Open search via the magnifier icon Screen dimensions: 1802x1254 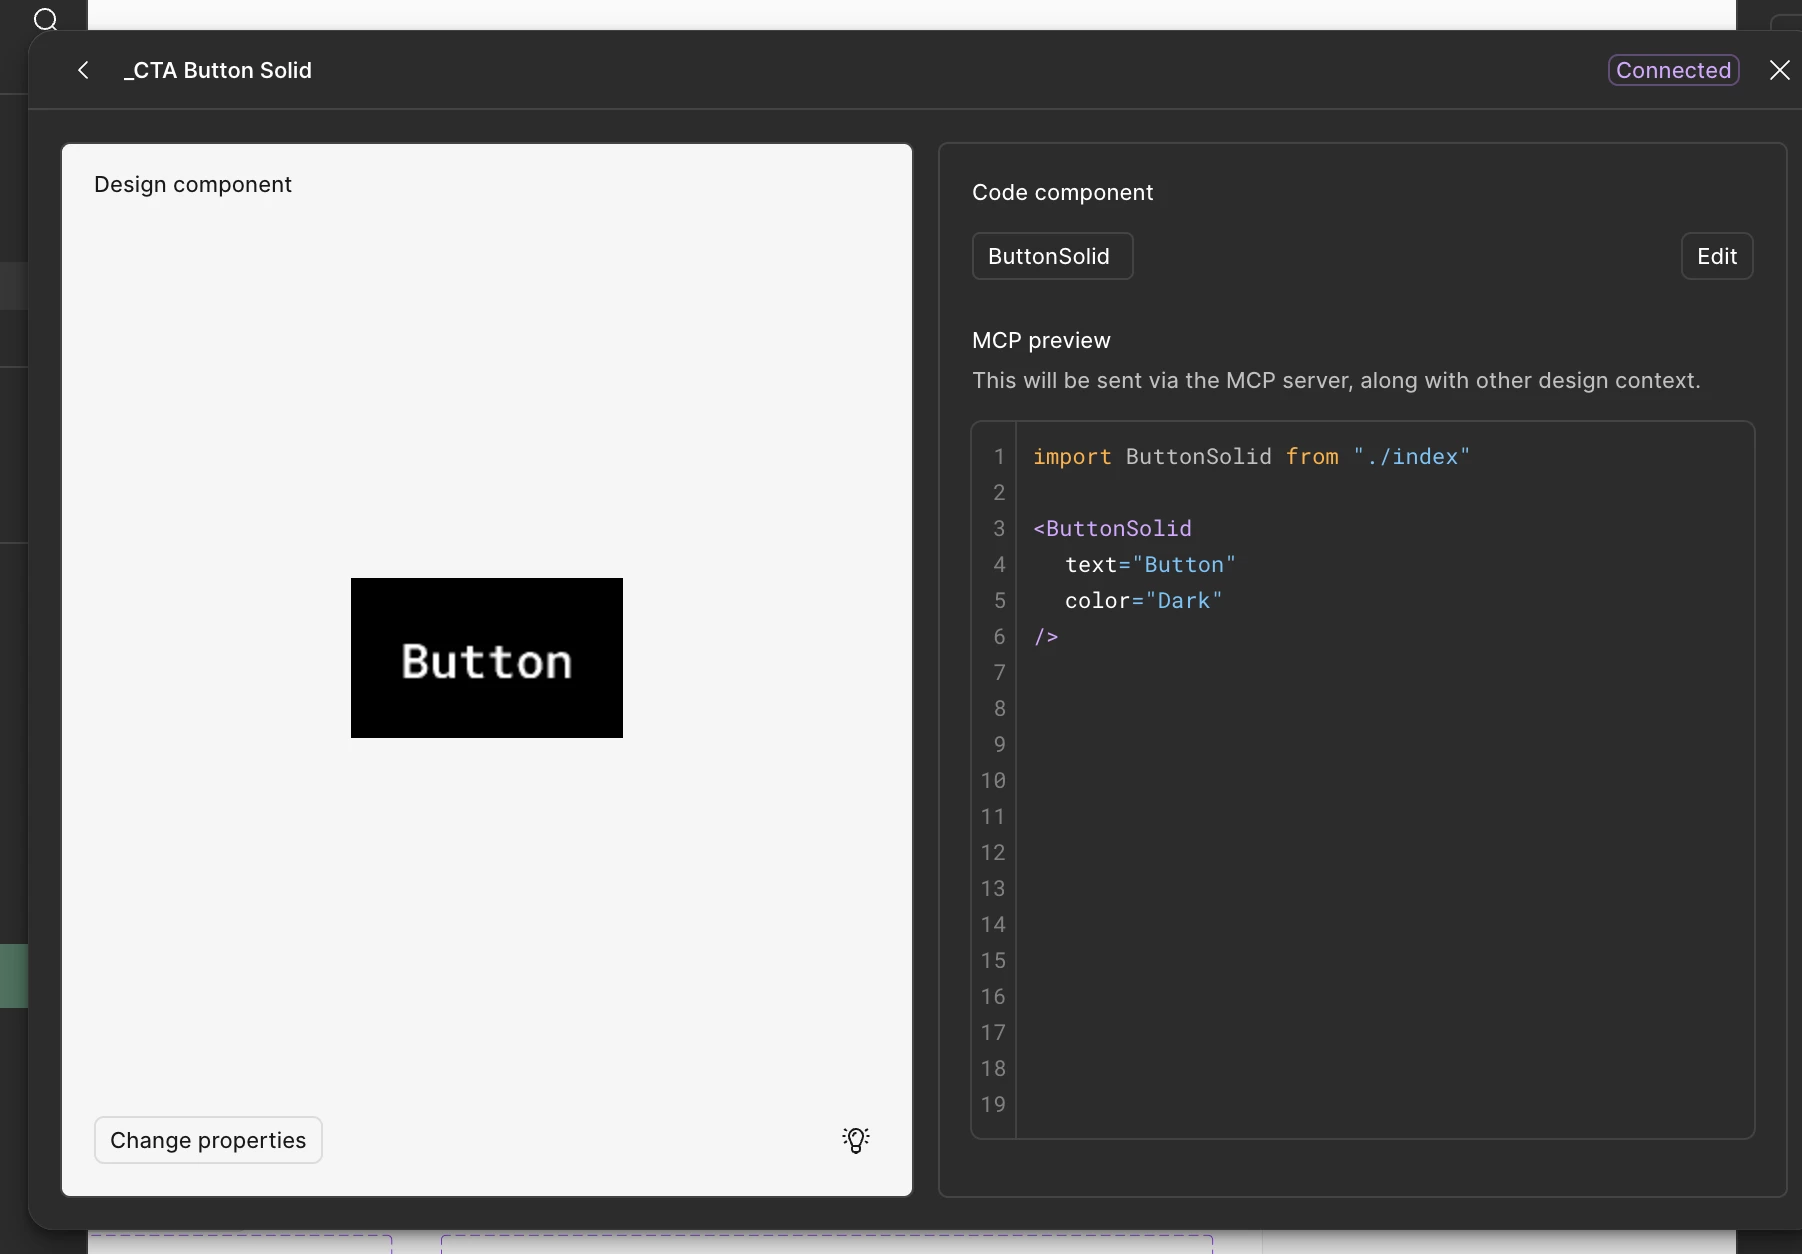[46, 19]
